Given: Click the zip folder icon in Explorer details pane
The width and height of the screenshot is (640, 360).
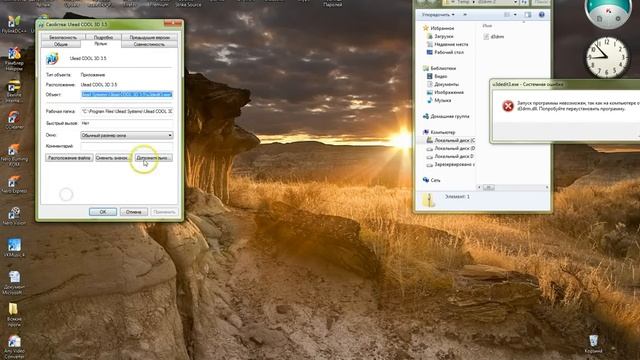Looking at the screenshot, I should click(429, 200).
